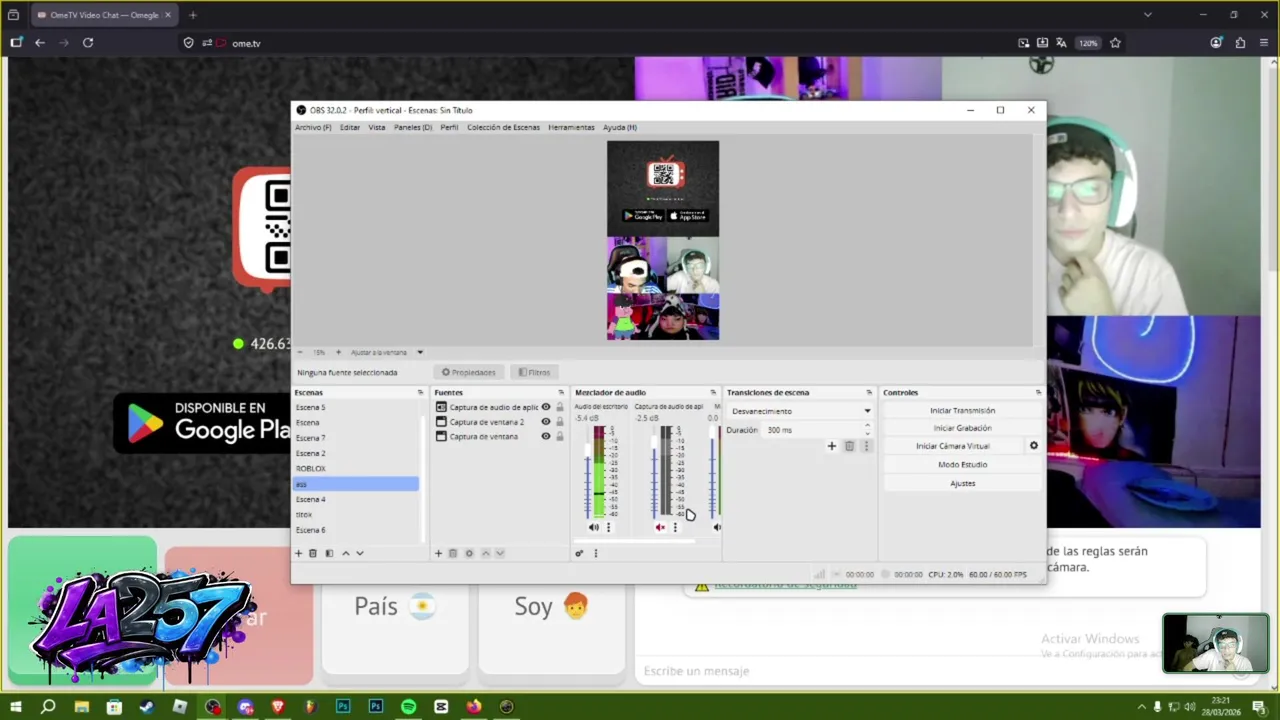1280x720 pixels.
Task: Zoom in the preview with the plus icon
Action: click(338, 352)
